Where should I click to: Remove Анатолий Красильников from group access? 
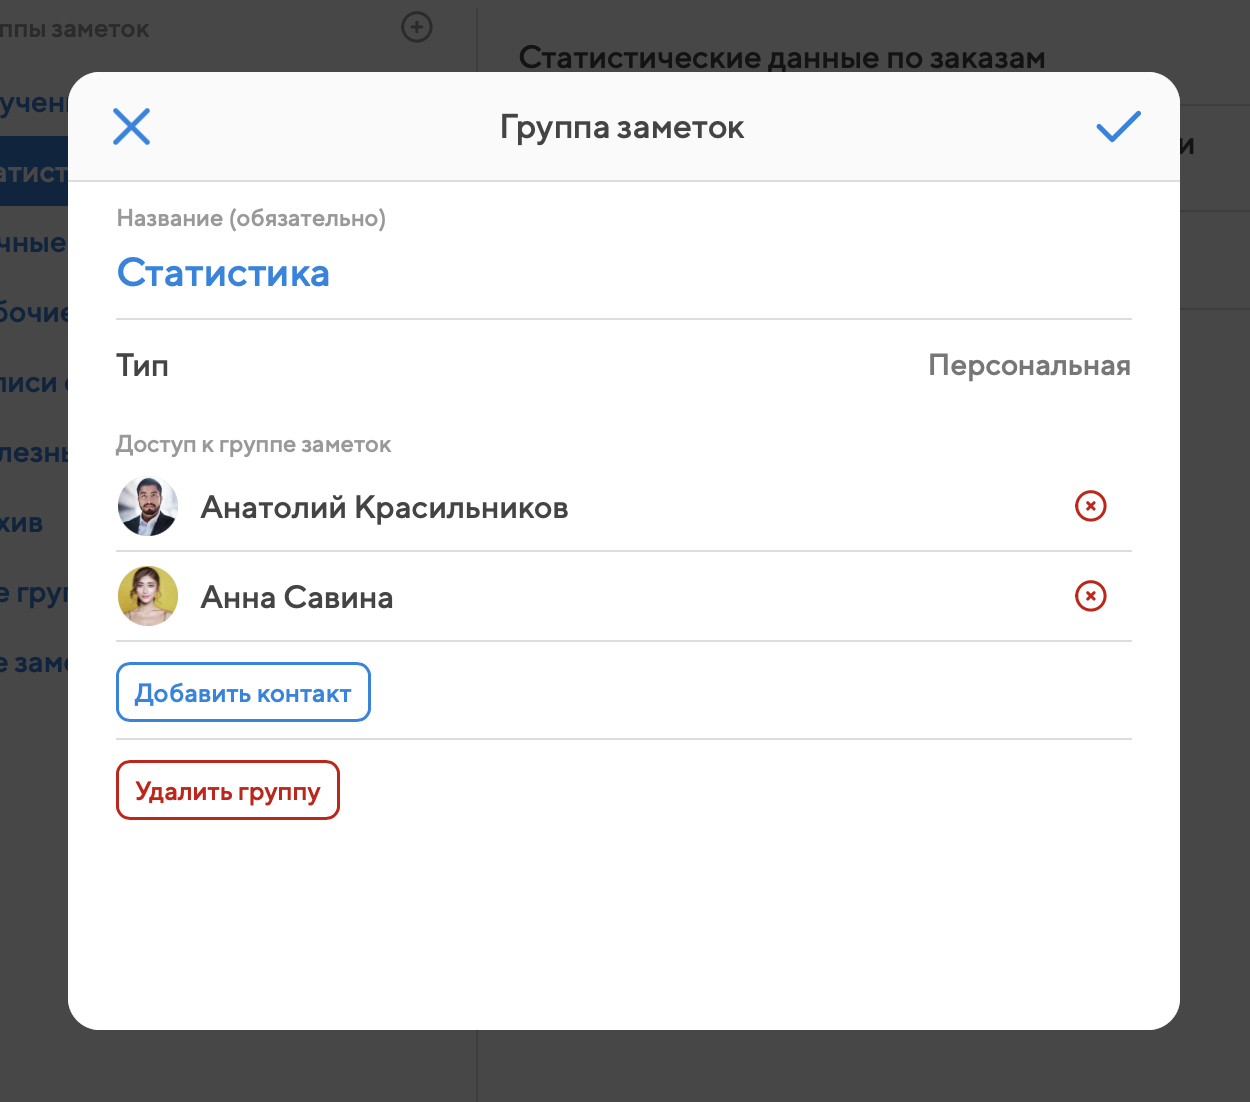tap(1090, 506)
